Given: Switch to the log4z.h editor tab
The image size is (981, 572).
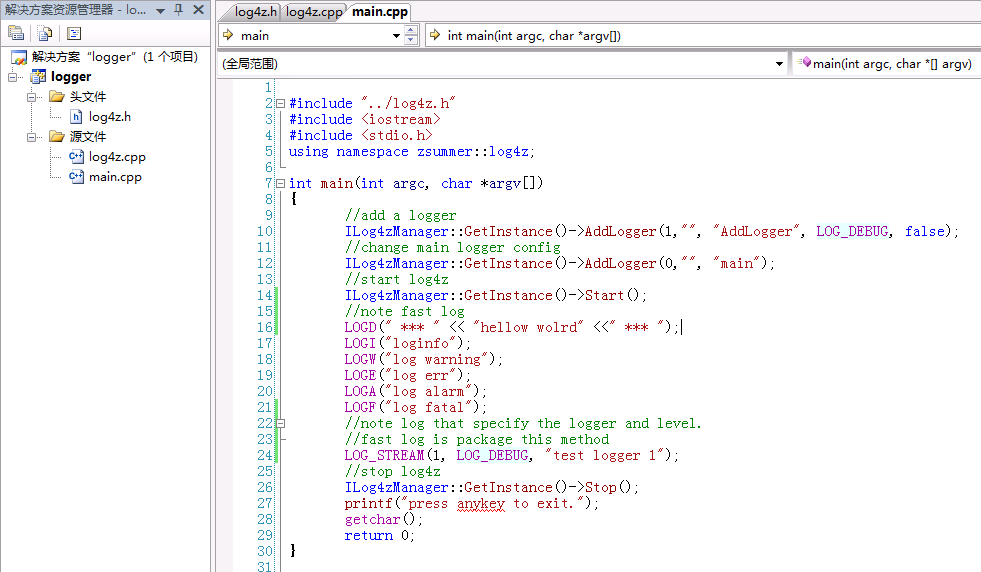Looking at the screenshot, I should (x=255, y=12).
